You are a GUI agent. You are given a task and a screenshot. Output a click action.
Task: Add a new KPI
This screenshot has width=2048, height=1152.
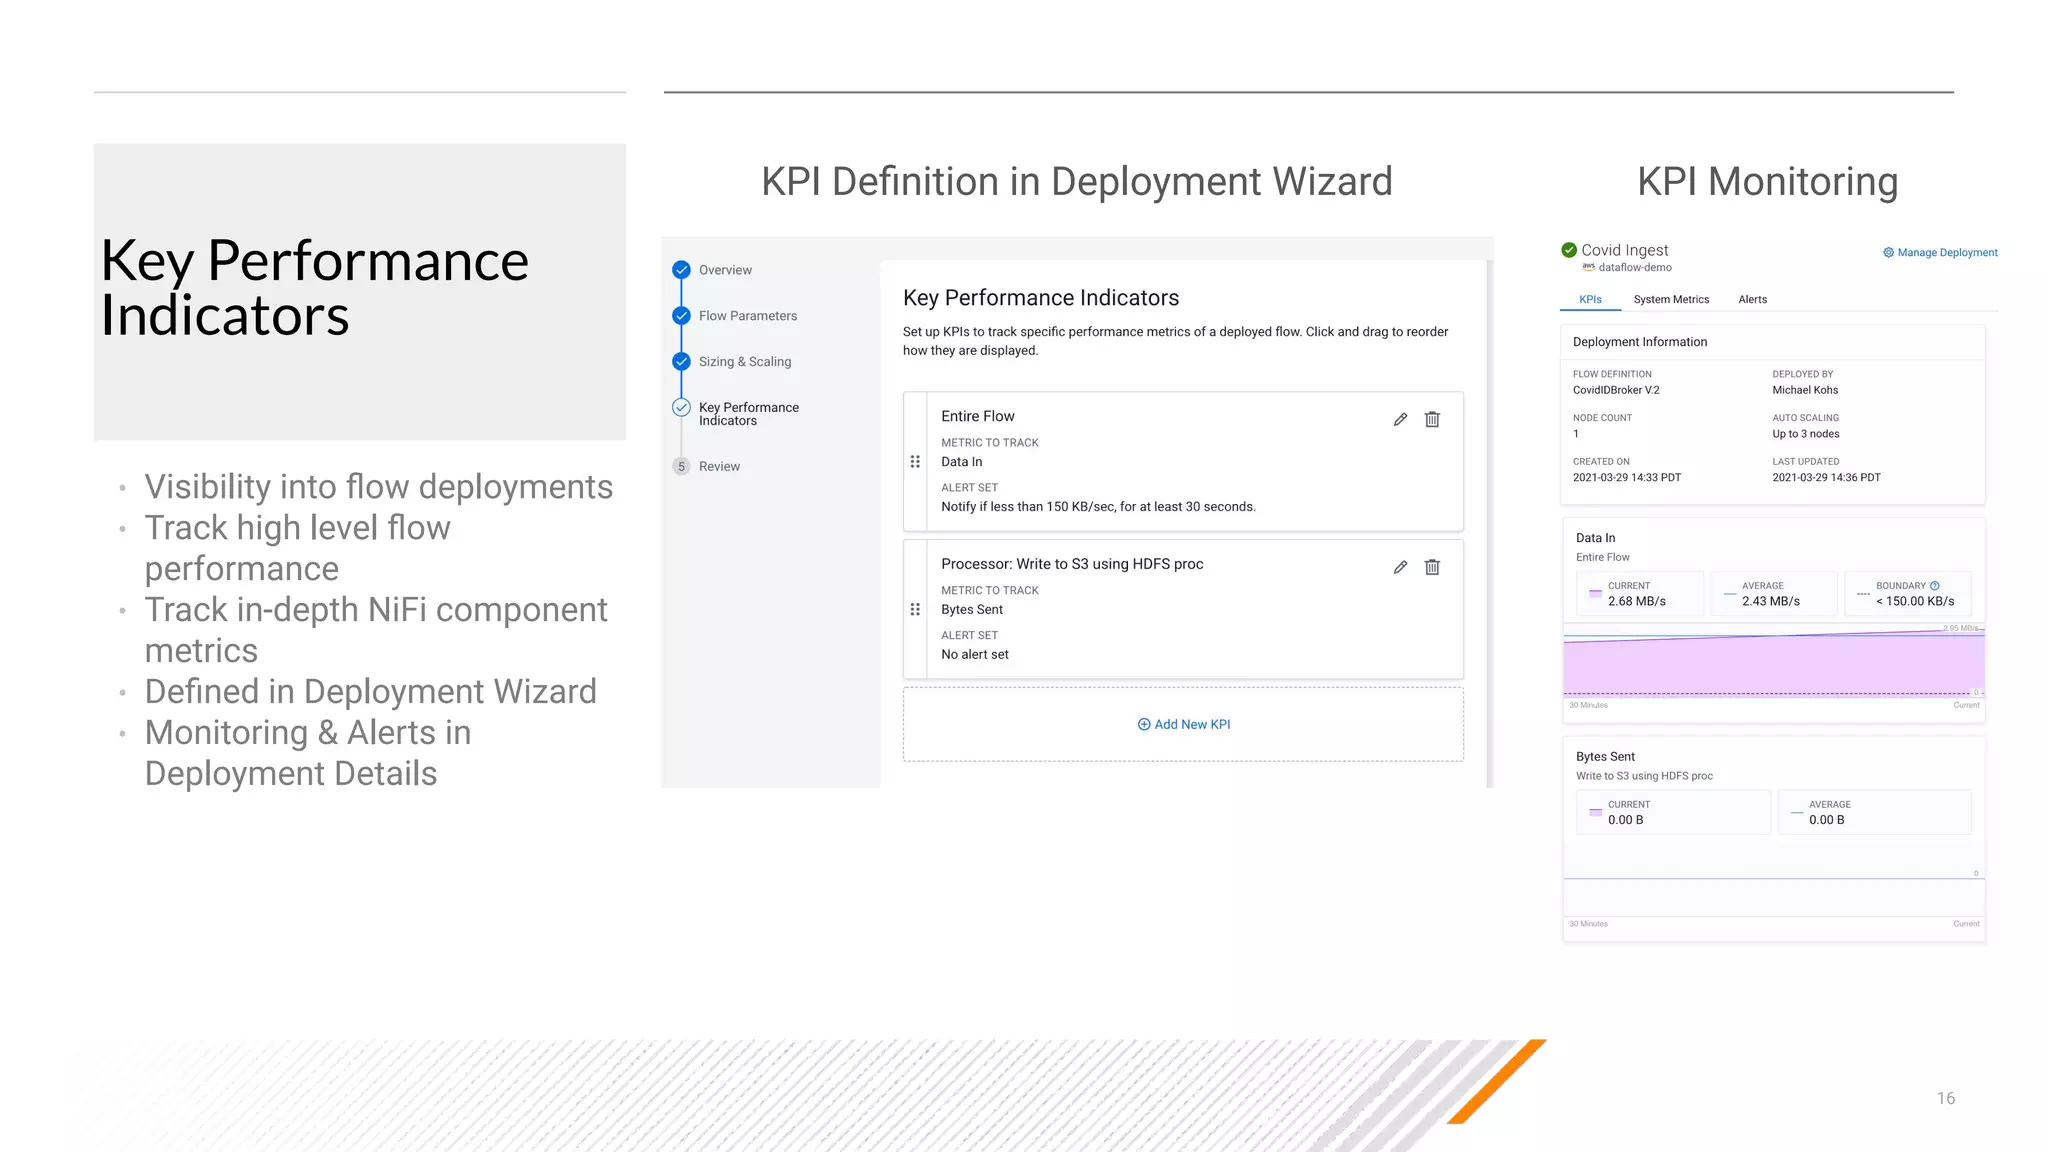[x=1184, y=724]
